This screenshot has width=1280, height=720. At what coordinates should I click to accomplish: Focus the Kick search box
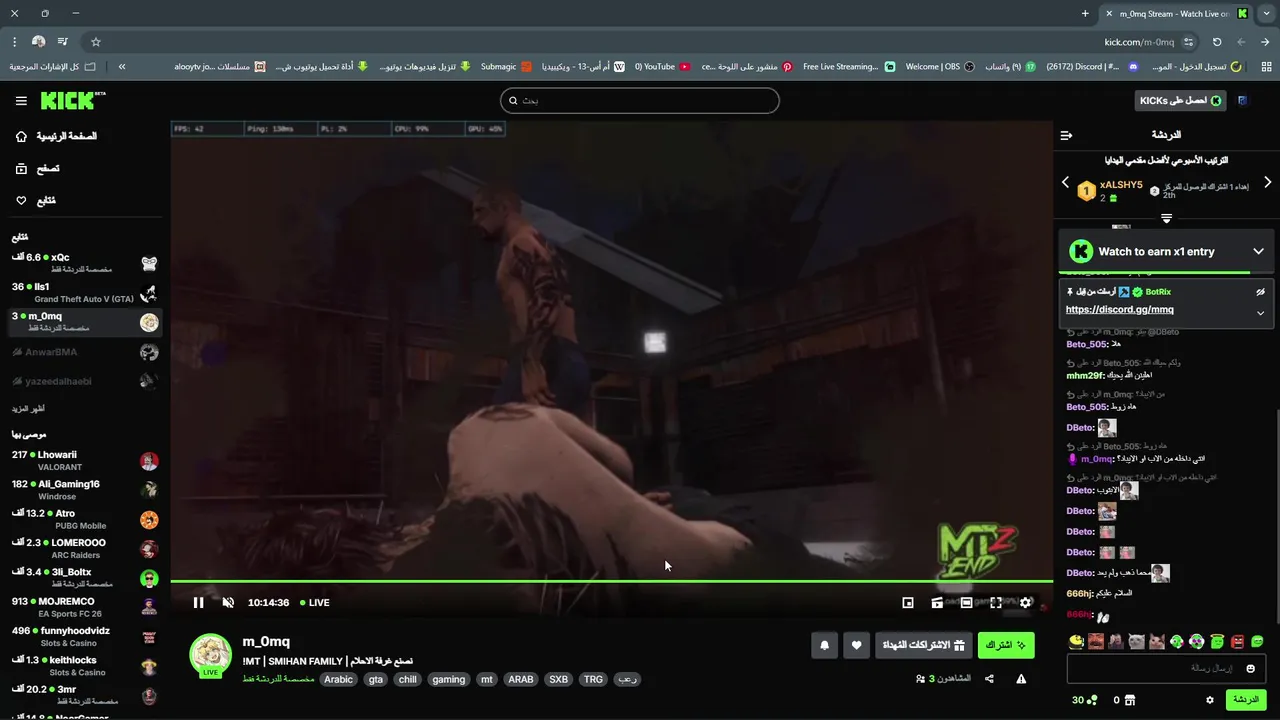coord(640,100)
